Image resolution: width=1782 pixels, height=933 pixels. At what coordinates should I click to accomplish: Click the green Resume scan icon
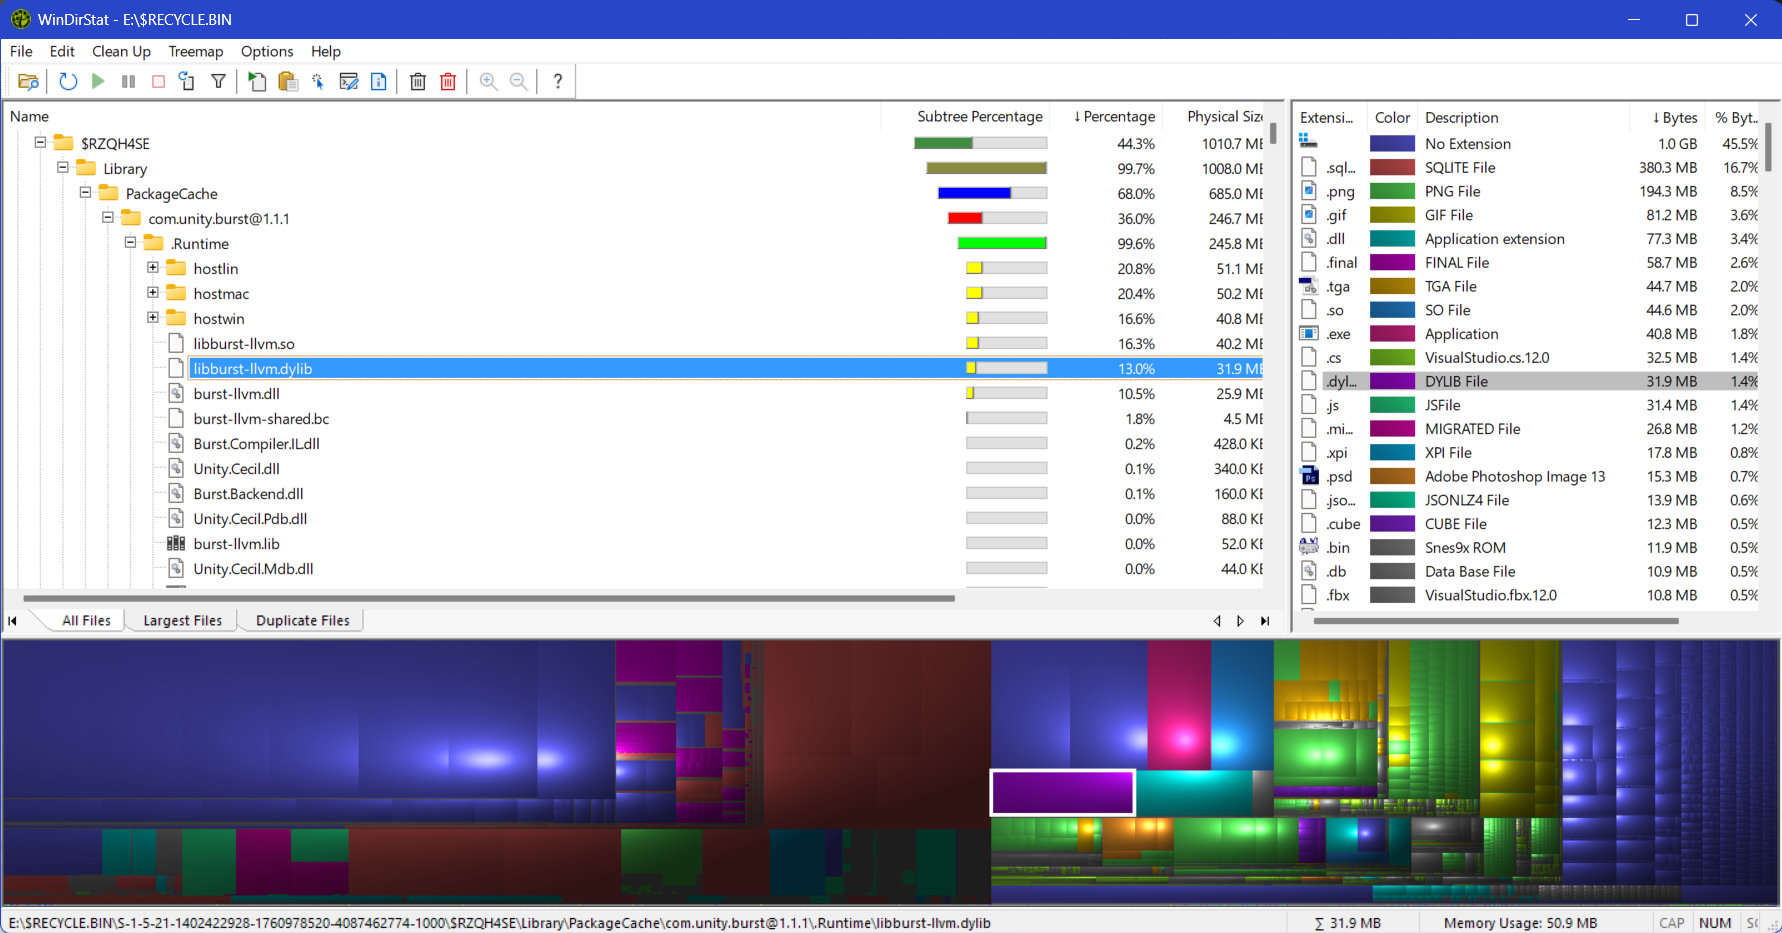(x=98, y=82)
